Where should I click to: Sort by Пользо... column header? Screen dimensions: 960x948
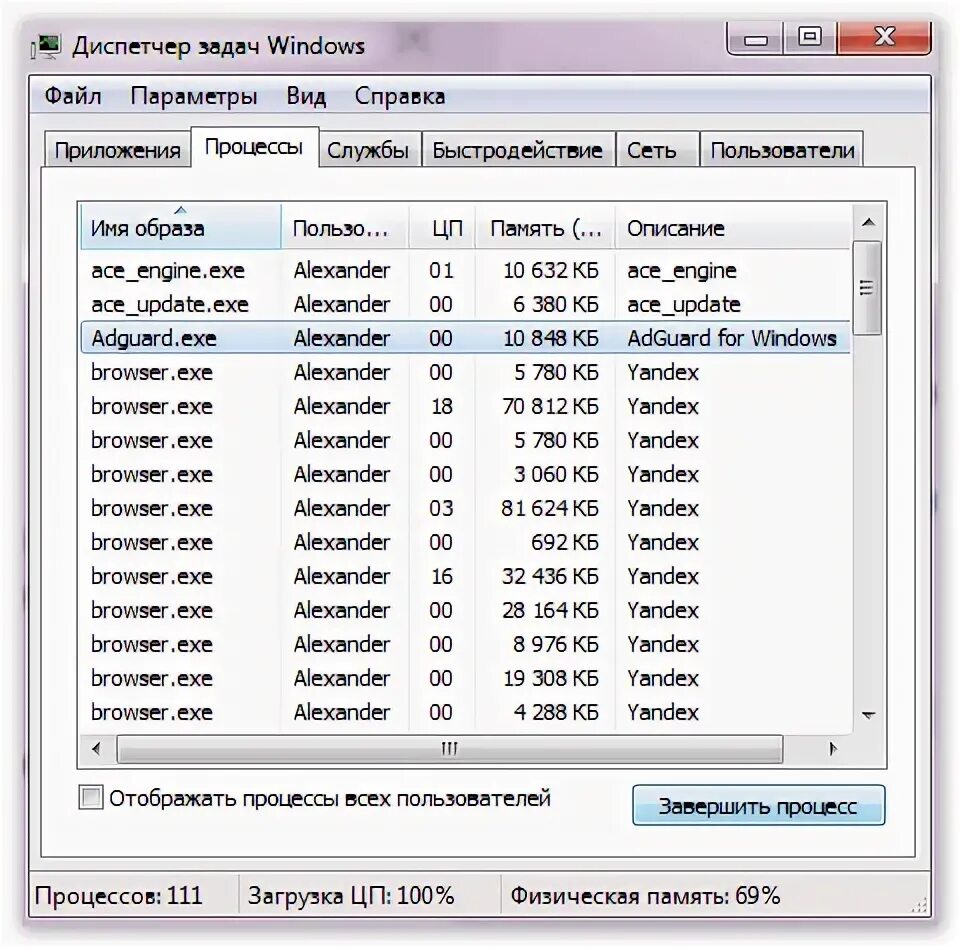(x=345, y=228)
